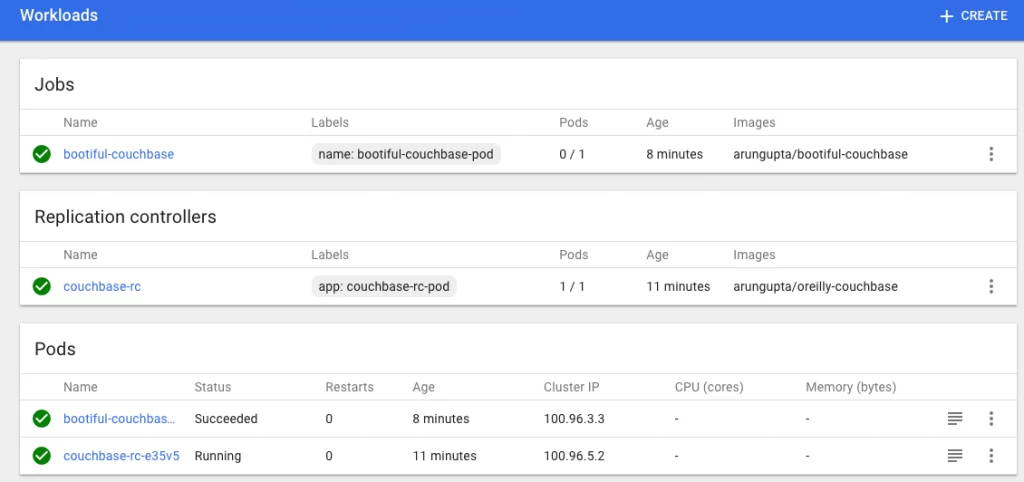Click image name arungupta/oreilly-couchbase
1024x482 pixels.
pos(816,286)
